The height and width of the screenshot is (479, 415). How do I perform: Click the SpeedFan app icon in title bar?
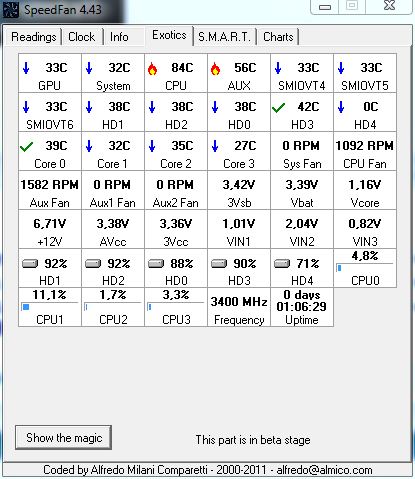coord(10,9)
